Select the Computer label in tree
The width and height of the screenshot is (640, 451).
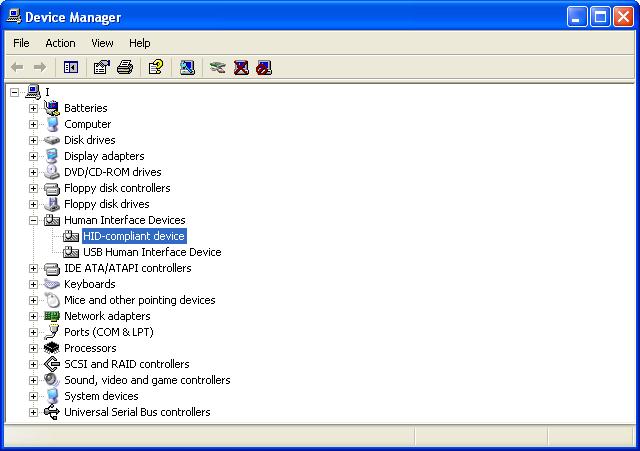pyautogui.click(x=88, y=124)
